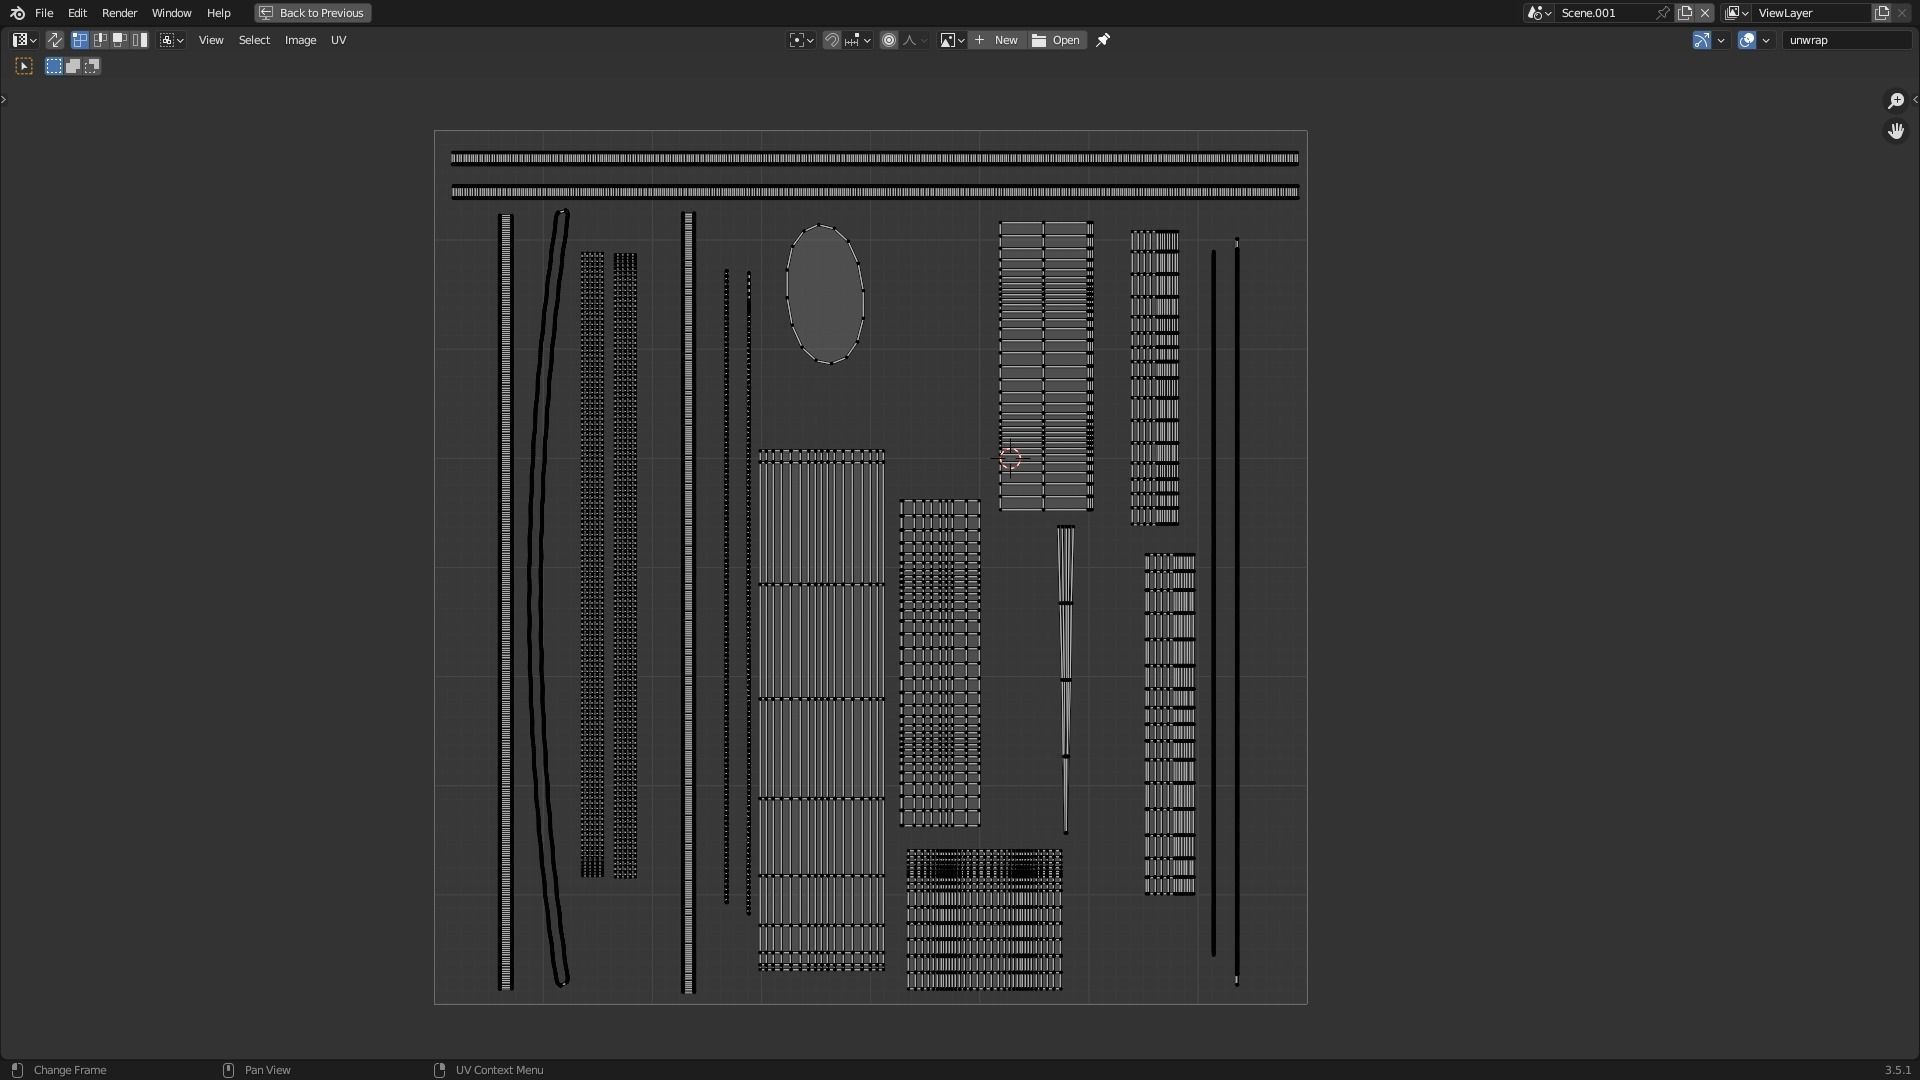Select vertex selection mode icon
The height and width of the screenshot is (1080, 1920).
[80, 40]
